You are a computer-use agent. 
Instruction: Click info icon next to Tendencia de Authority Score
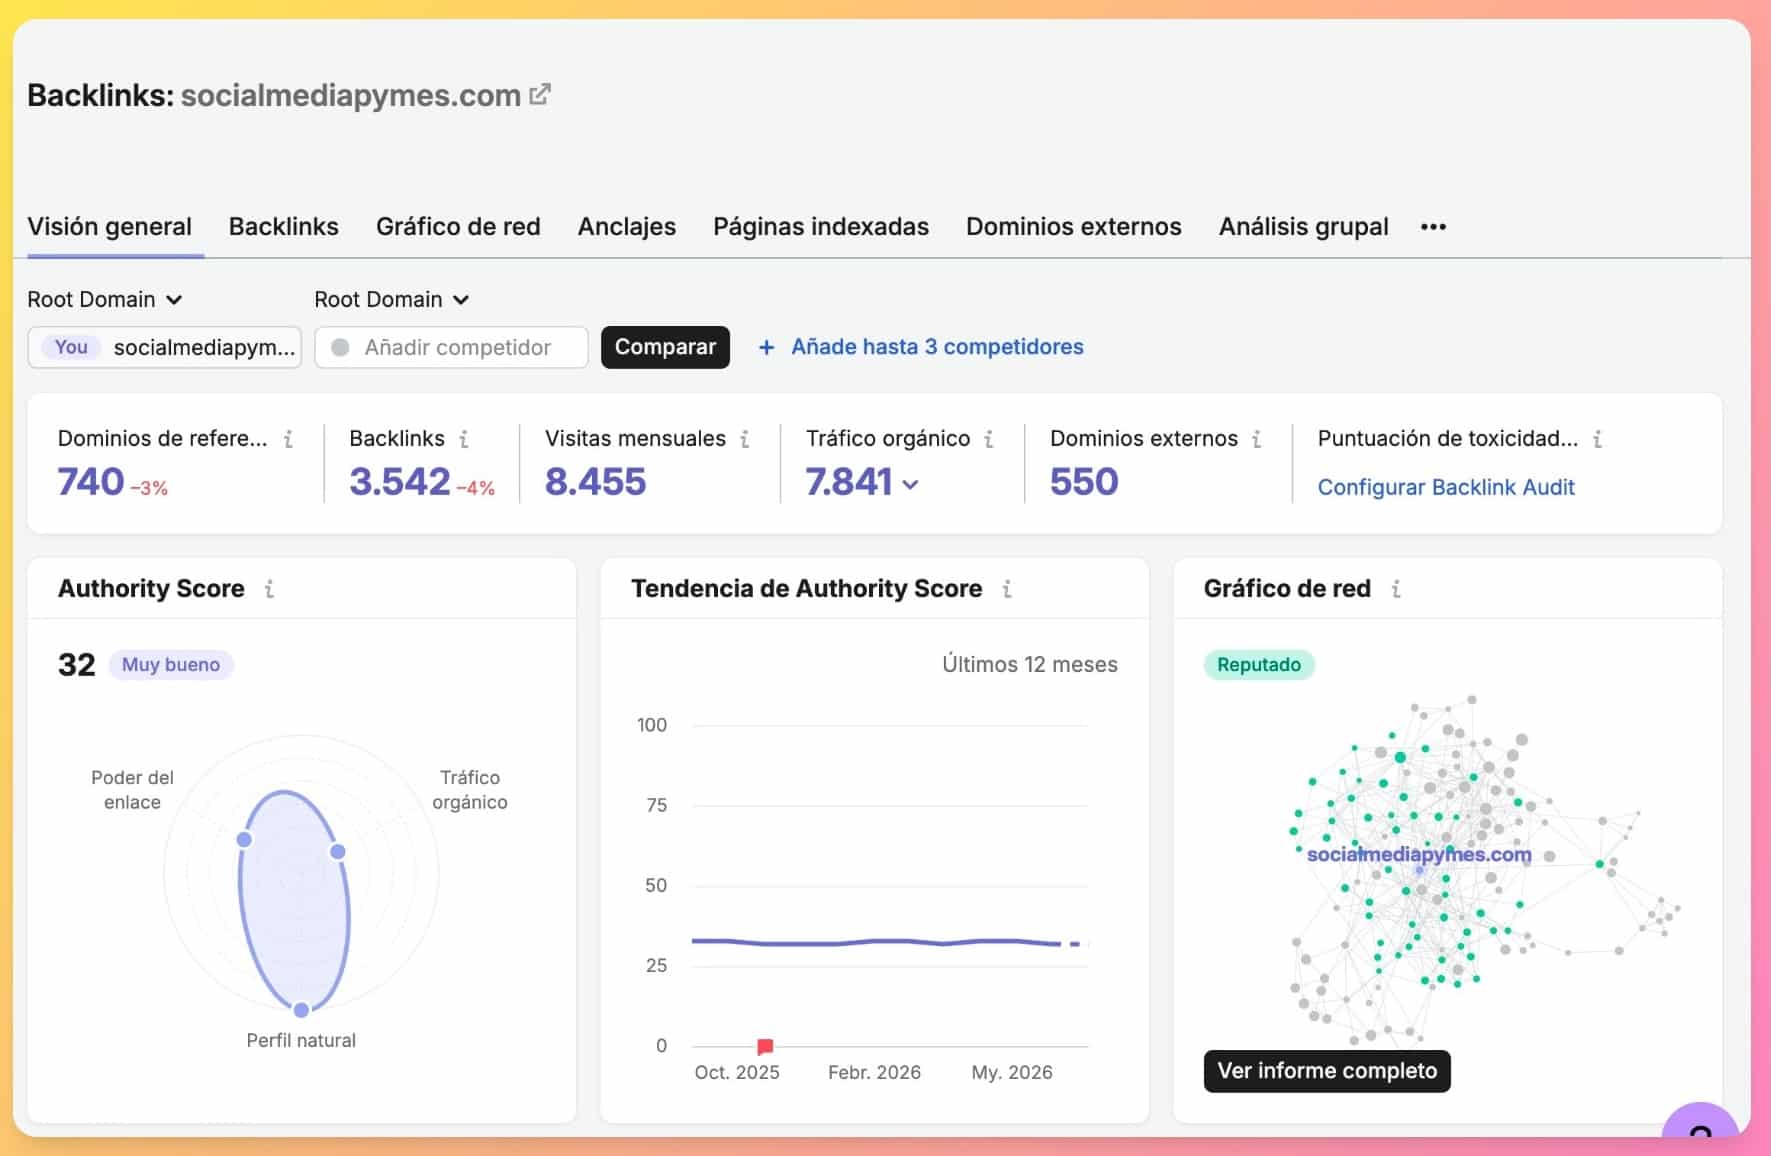coord(1007,588)
